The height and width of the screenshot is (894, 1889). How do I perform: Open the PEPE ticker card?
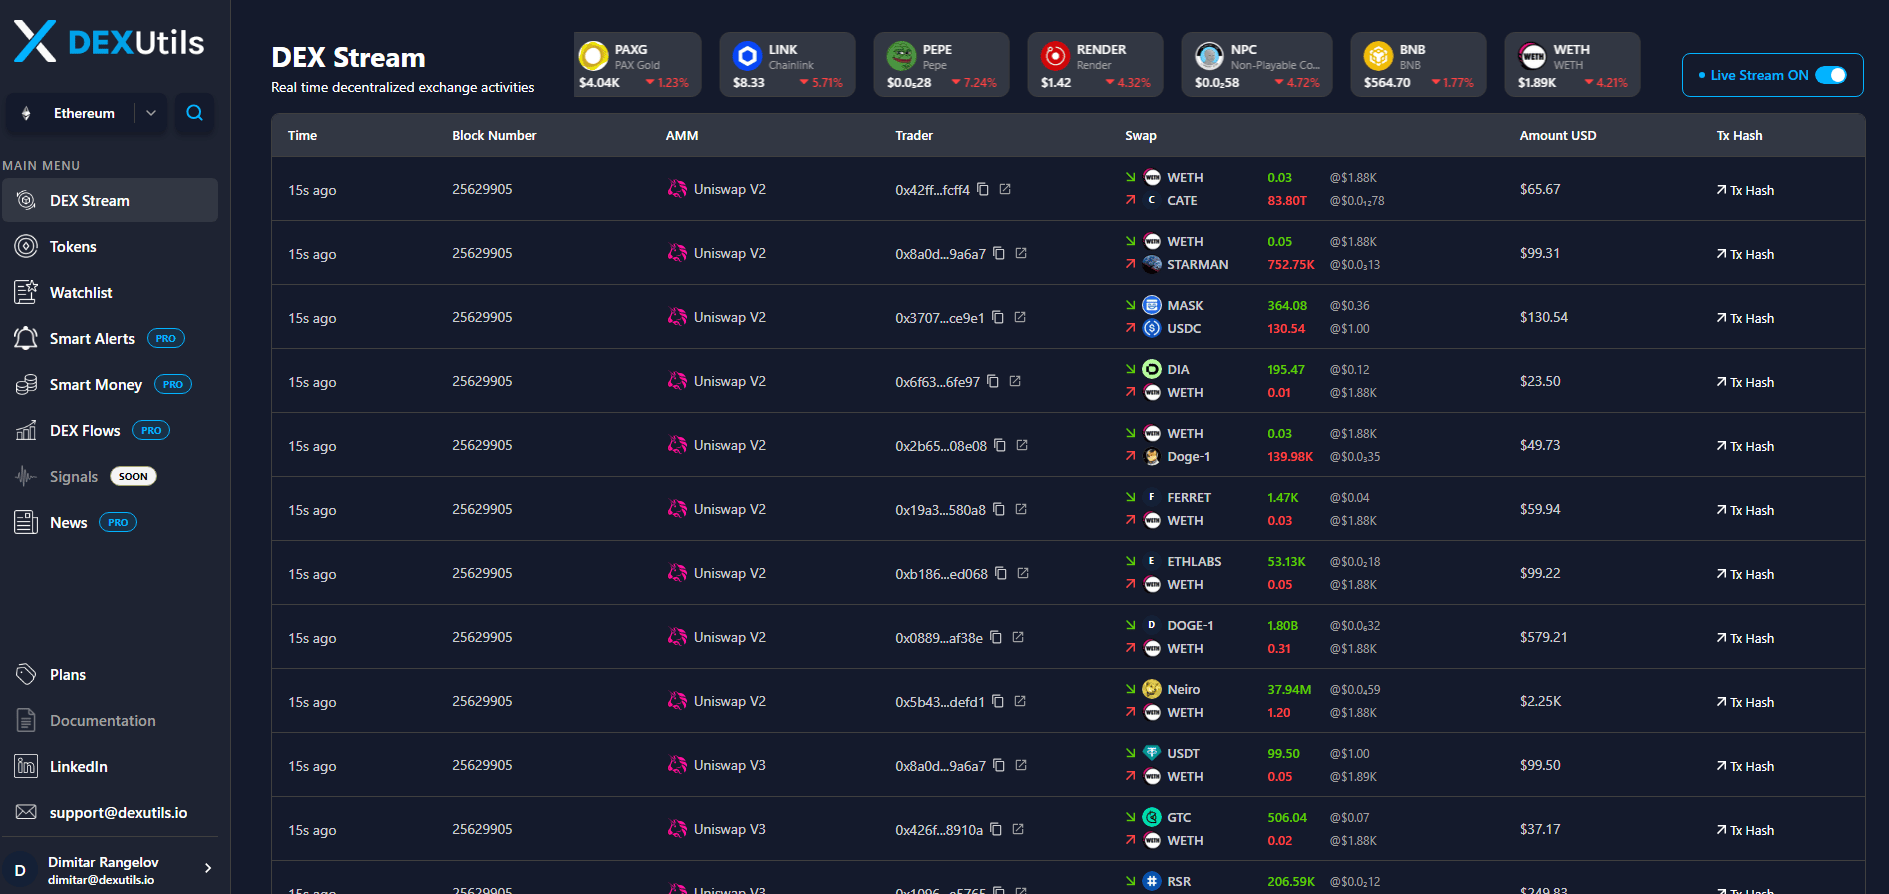pos(941,65)
